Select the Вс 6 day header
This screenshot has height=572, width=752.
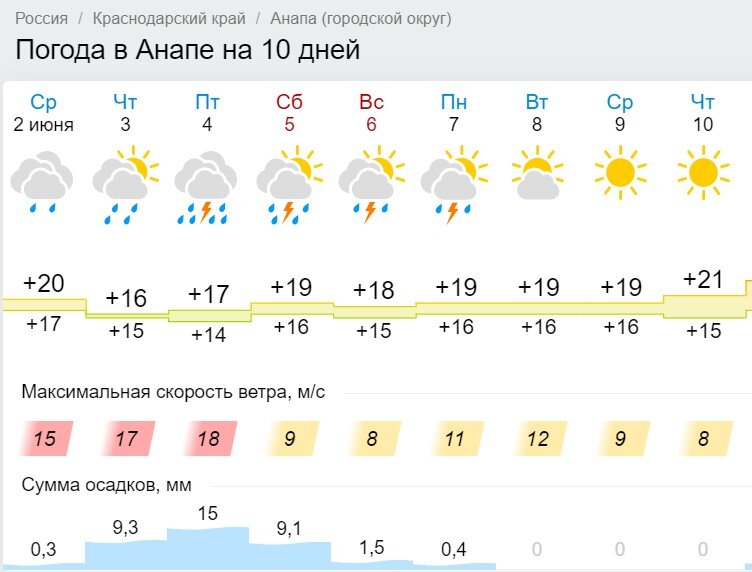tap(372, 113)
